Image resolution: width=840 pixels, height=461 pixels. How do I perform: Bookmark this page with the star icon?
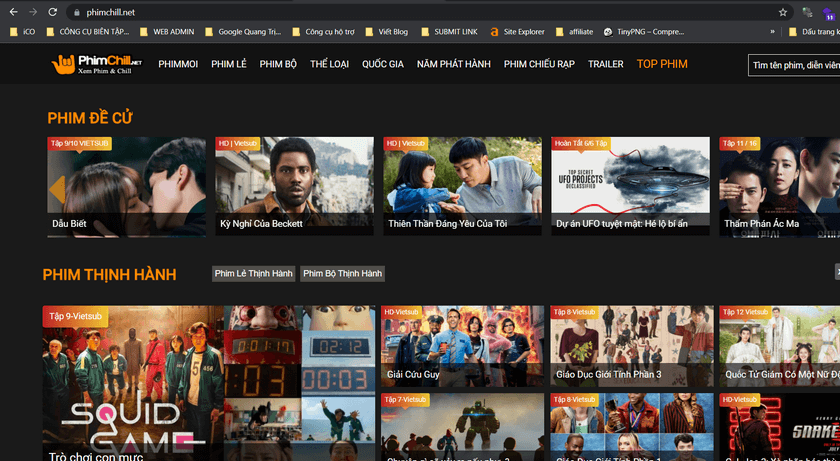(783, 12)
